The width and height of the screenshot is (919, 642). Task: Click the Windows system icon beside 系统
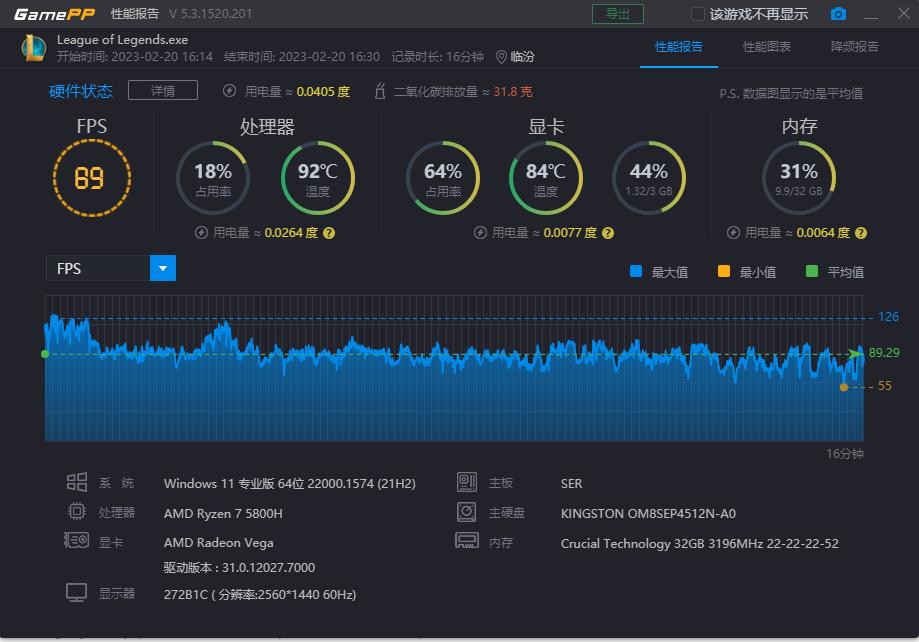coord(76,483)
